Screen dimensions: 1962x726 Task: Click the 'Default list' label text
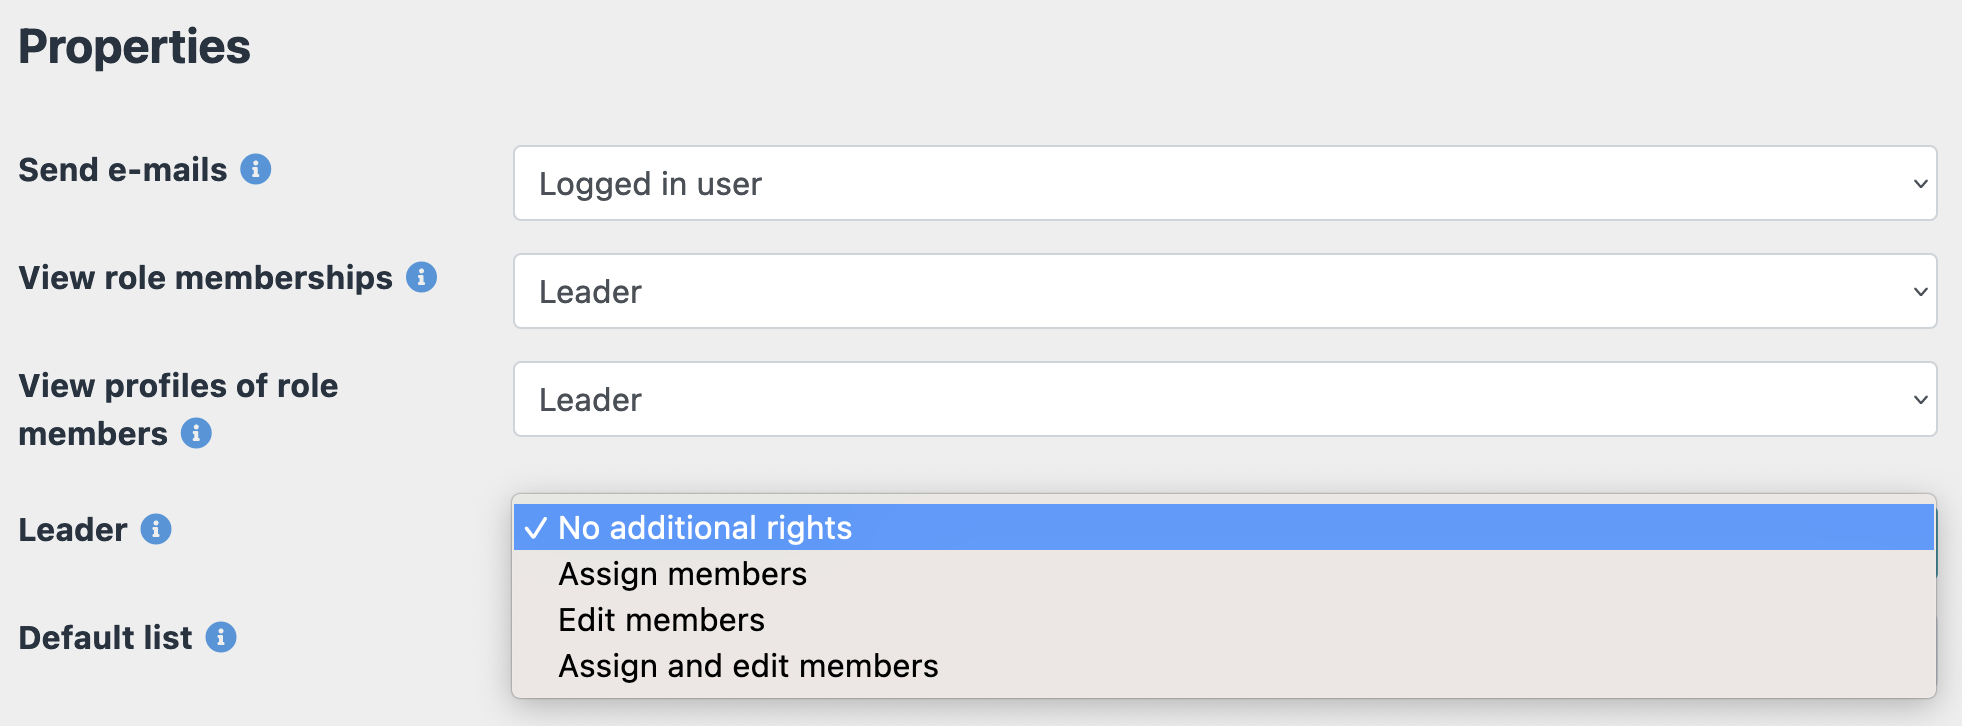[x=105, y=638]
